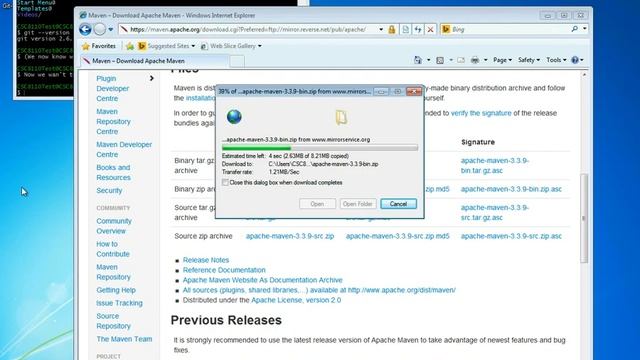Click the folder icon in download dialog
The image size is (640, 360).
(341, 118)
